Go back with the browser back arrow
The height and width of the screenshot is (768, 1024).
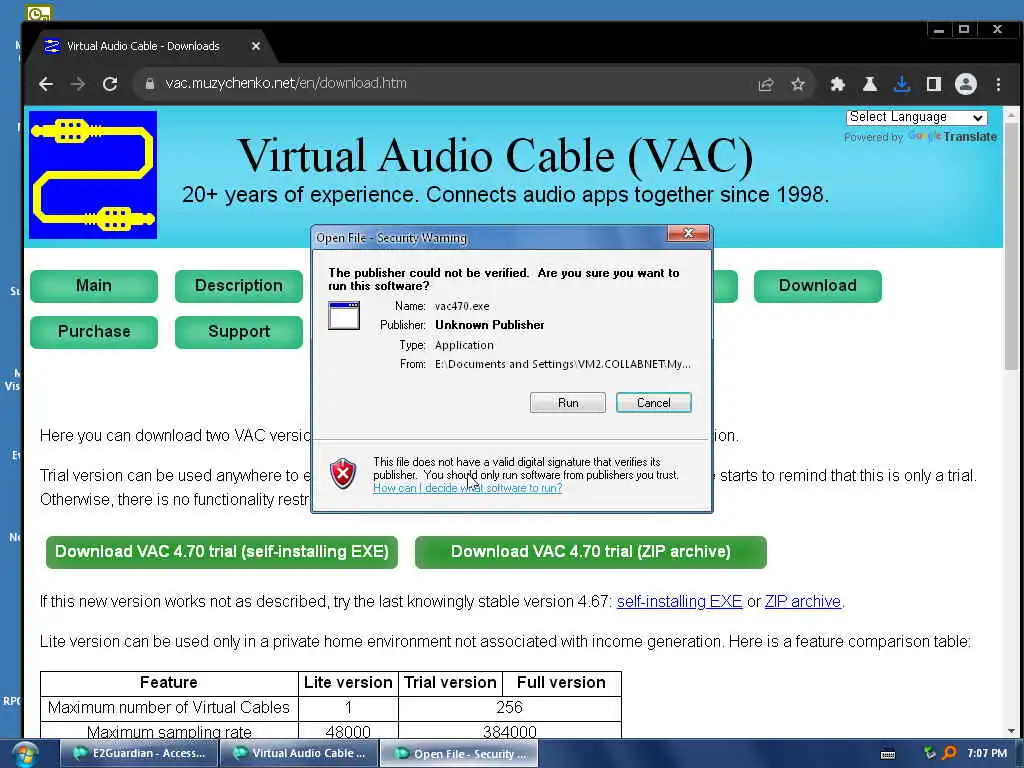46,84
